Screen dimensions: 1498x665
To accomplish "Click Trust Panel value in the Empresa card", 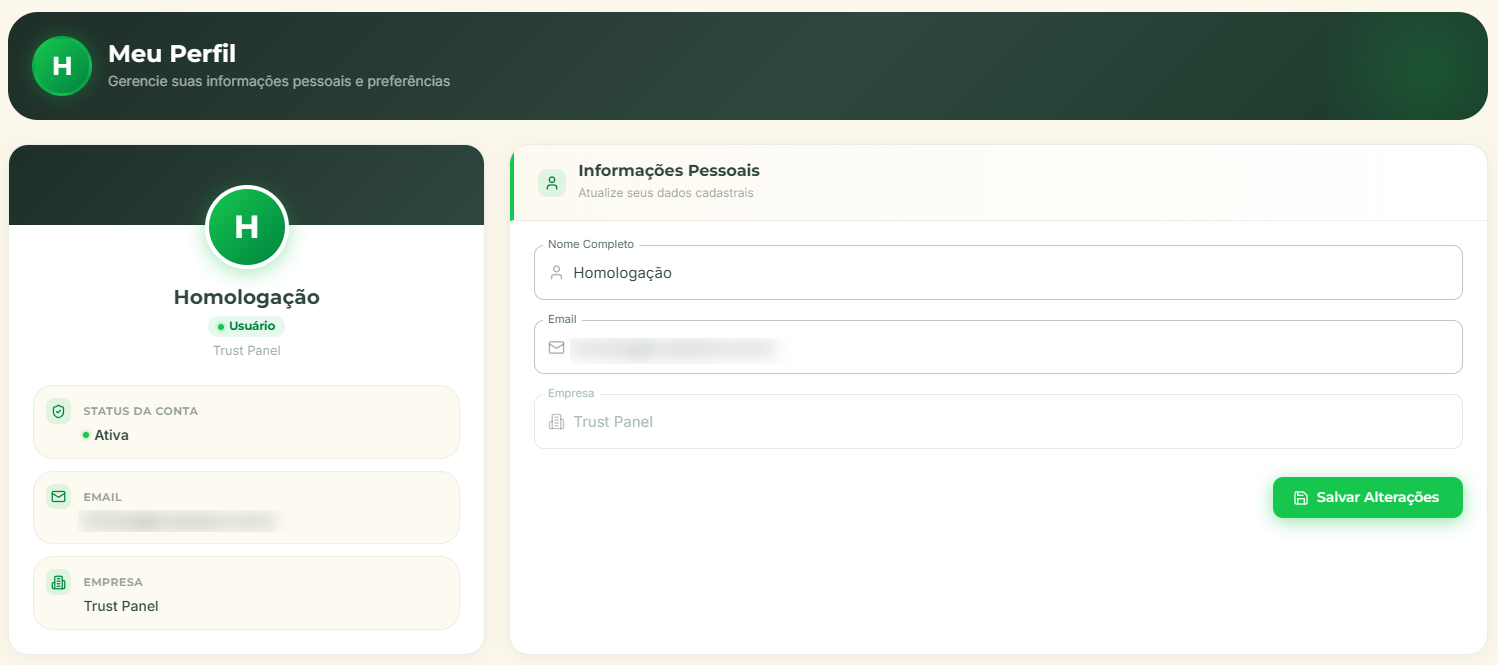I will click(x=121, y=606).
